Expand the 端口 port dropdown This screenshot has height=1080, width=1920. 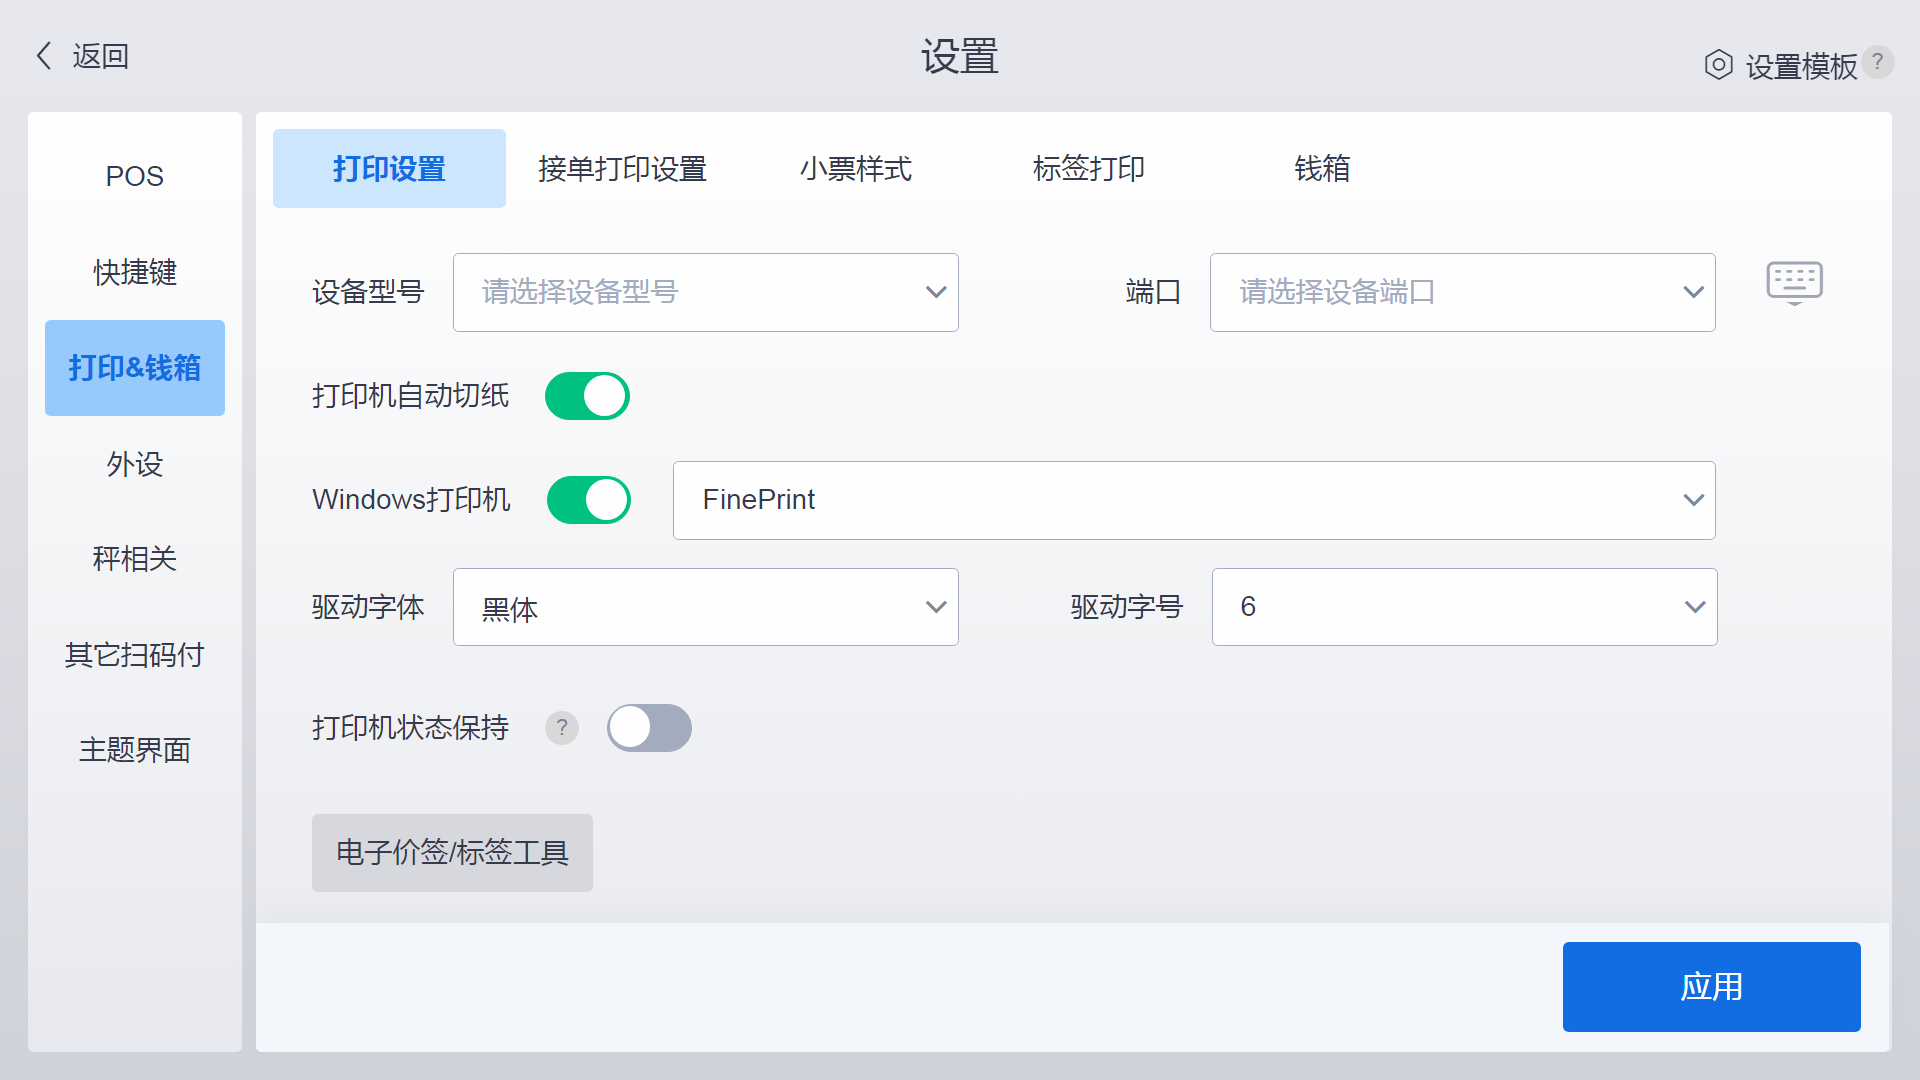pyautogui.click(x=1462, y=292)
